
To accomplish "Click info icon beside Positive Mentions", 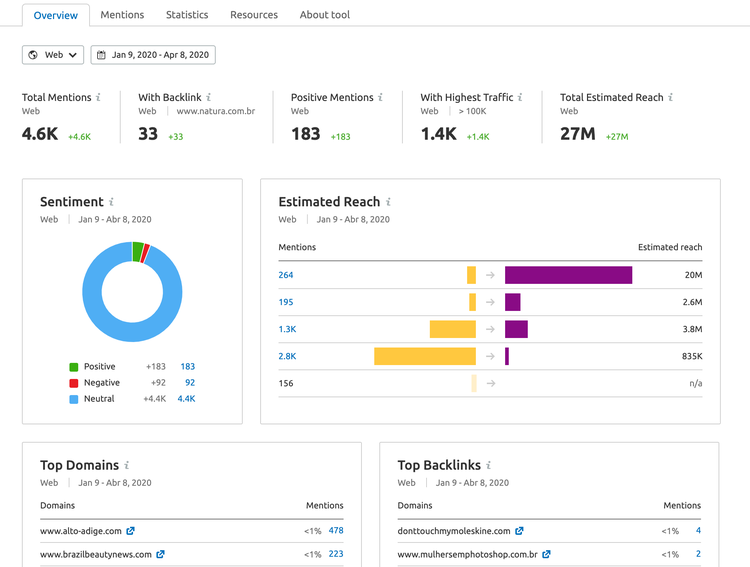I will pos(380,97).
